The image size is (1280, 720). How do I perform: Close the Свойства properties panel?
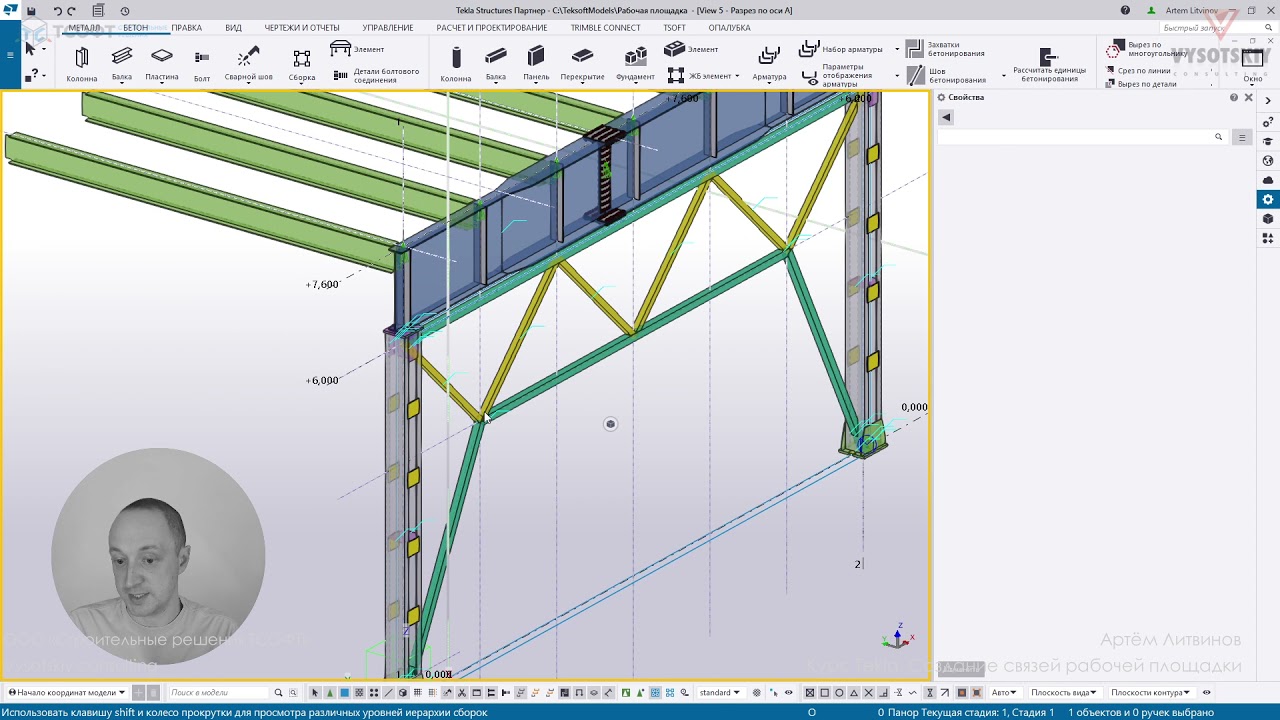tap(1248, 97)
